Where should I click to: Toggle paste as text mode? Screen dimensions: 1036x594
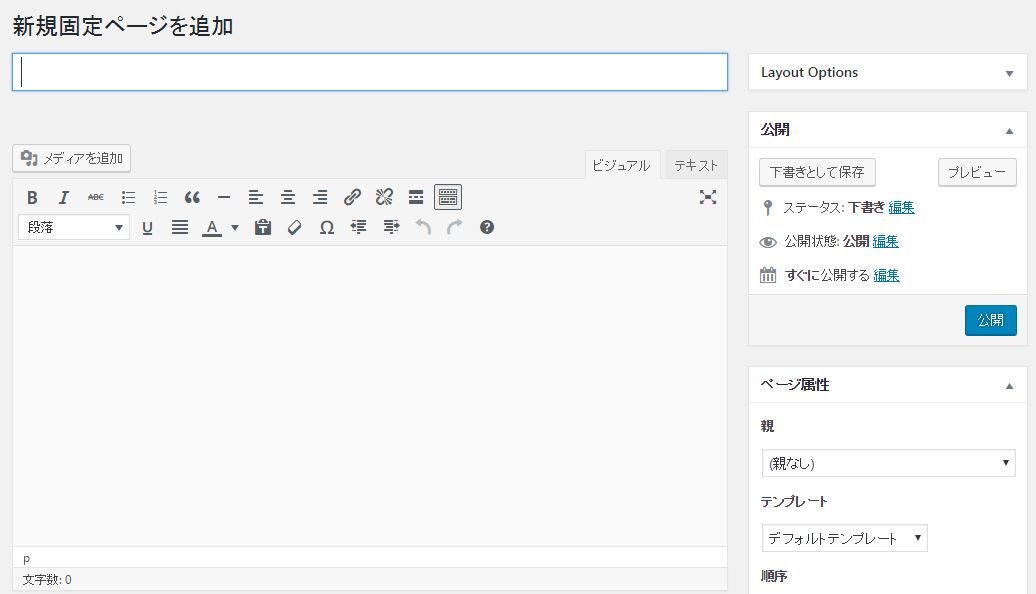tap(263, 228)
